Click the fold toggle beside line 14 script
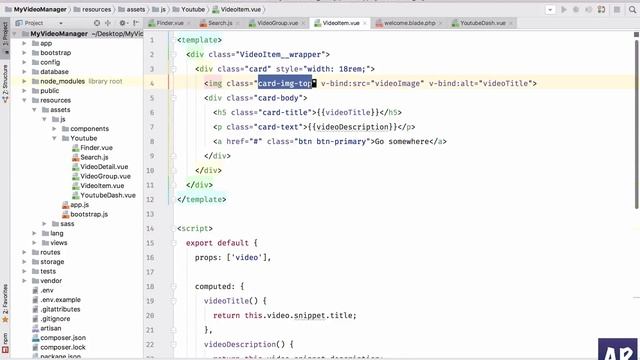The width and height of the screenshot is (640, 360). tap(173, 229)
